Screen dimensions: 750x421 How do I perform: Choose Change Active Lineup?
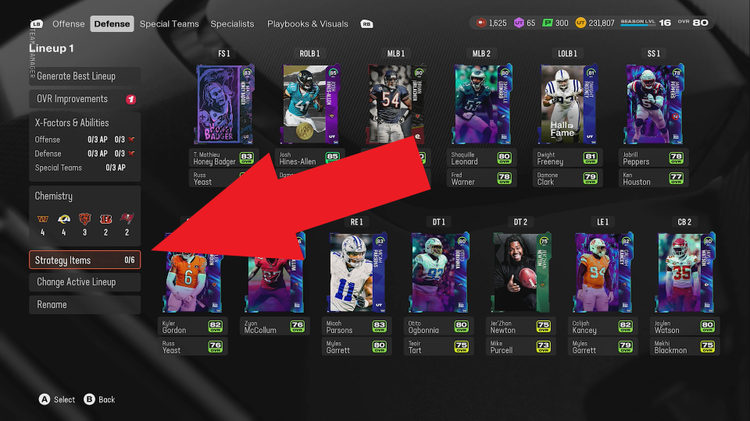tap(84, 282)
